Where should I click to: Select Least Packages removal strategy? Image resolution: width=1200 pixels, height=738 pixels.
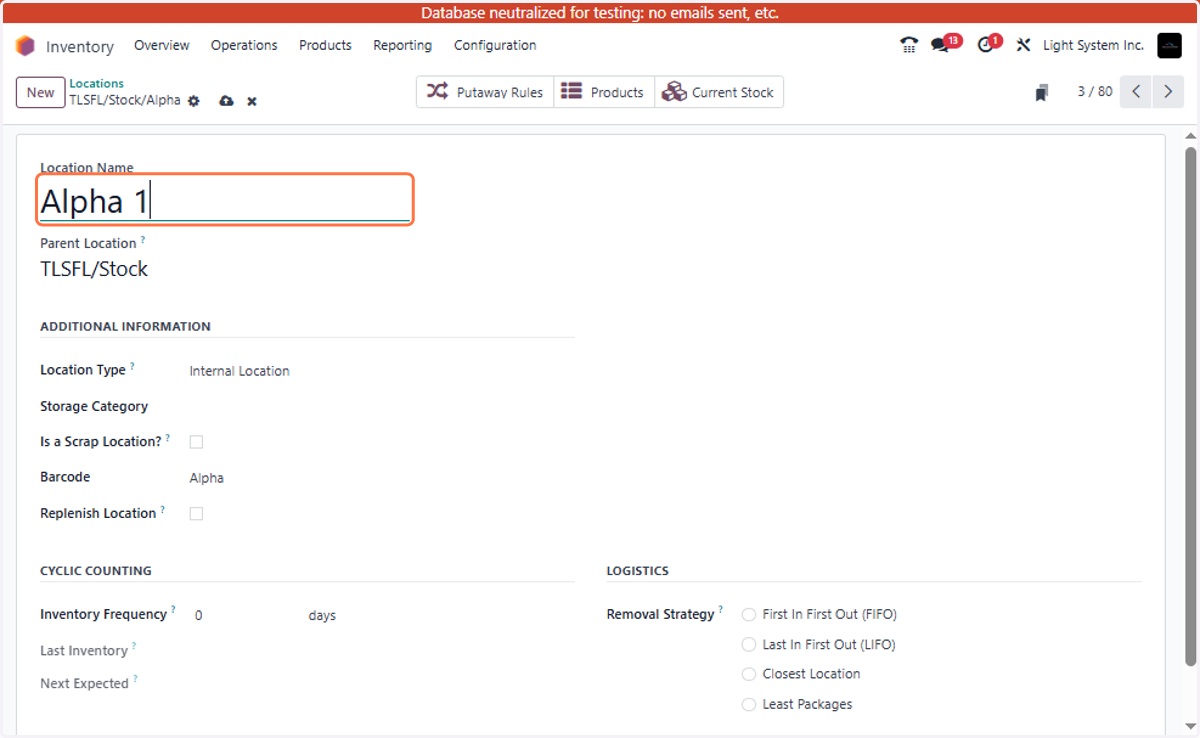(749, 705)
